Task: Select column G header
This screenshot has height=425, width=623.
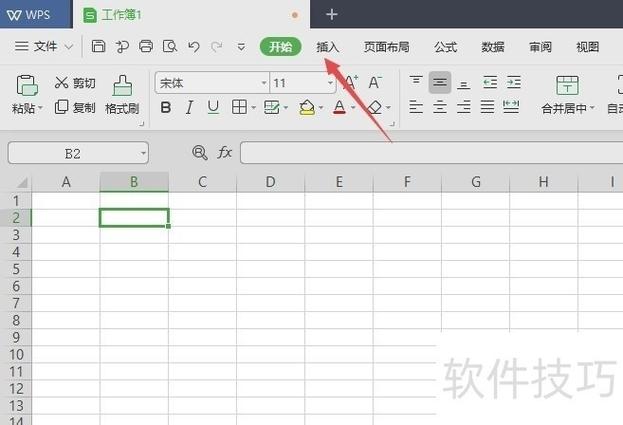Action: [476, 182]
